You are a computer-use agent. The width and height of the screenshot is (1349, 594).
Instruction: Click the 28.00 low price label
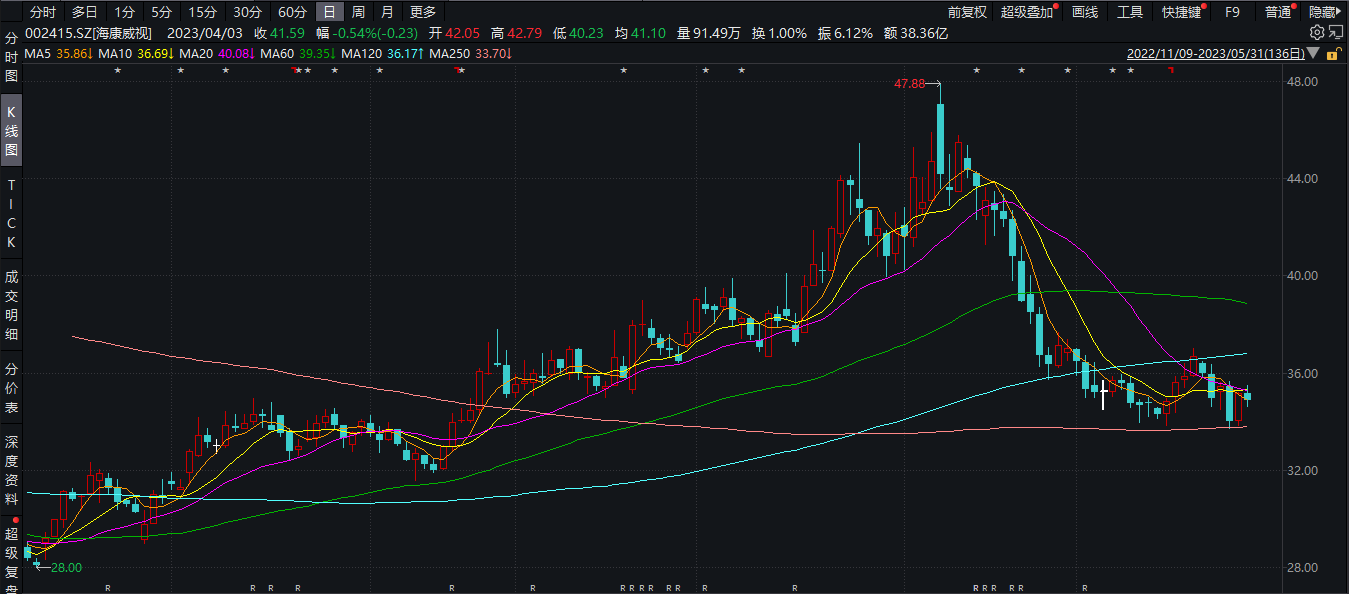(65, 568)
